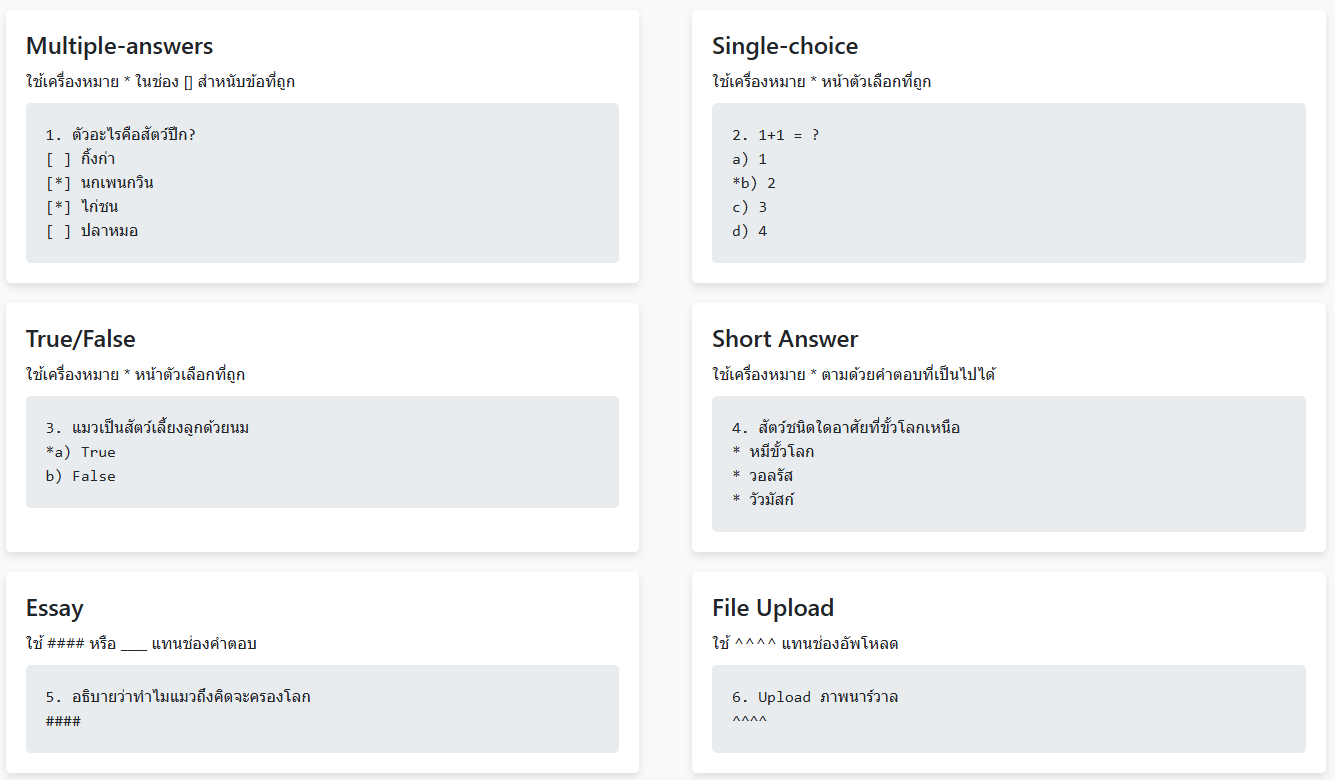This screenshot has width=1335, height=780.
Task: Click the [*] marker before ไก่ชน
Action: pyautogui.click(x=58, y=207)
